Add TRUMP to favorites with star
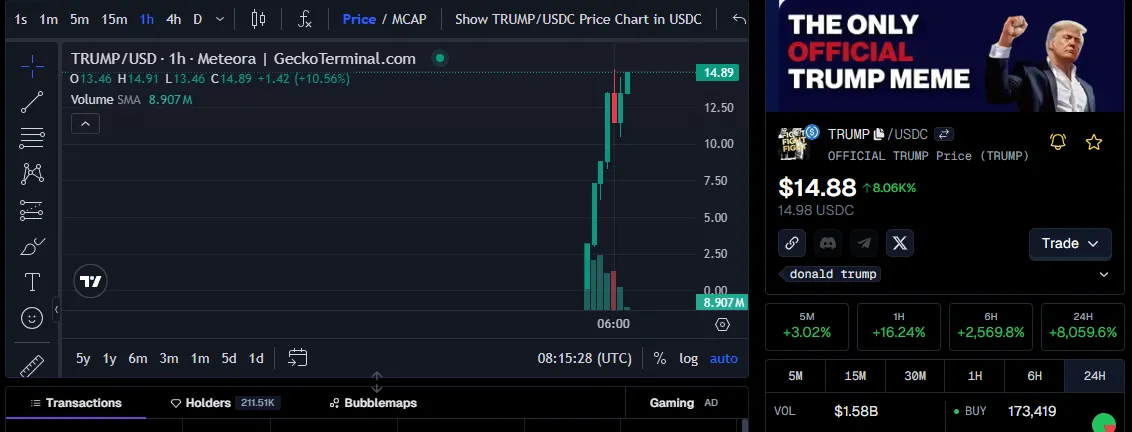 (1094, 142)
